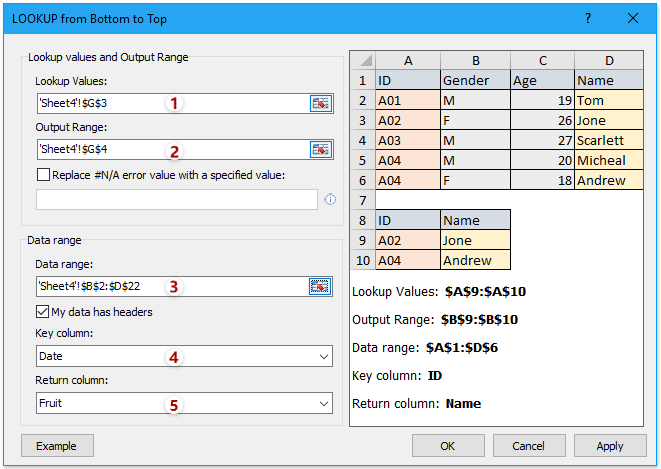661x469 pixels.
Task: Uncheck My data has headers
Action: pyautogui.click(x=43, y=312)
